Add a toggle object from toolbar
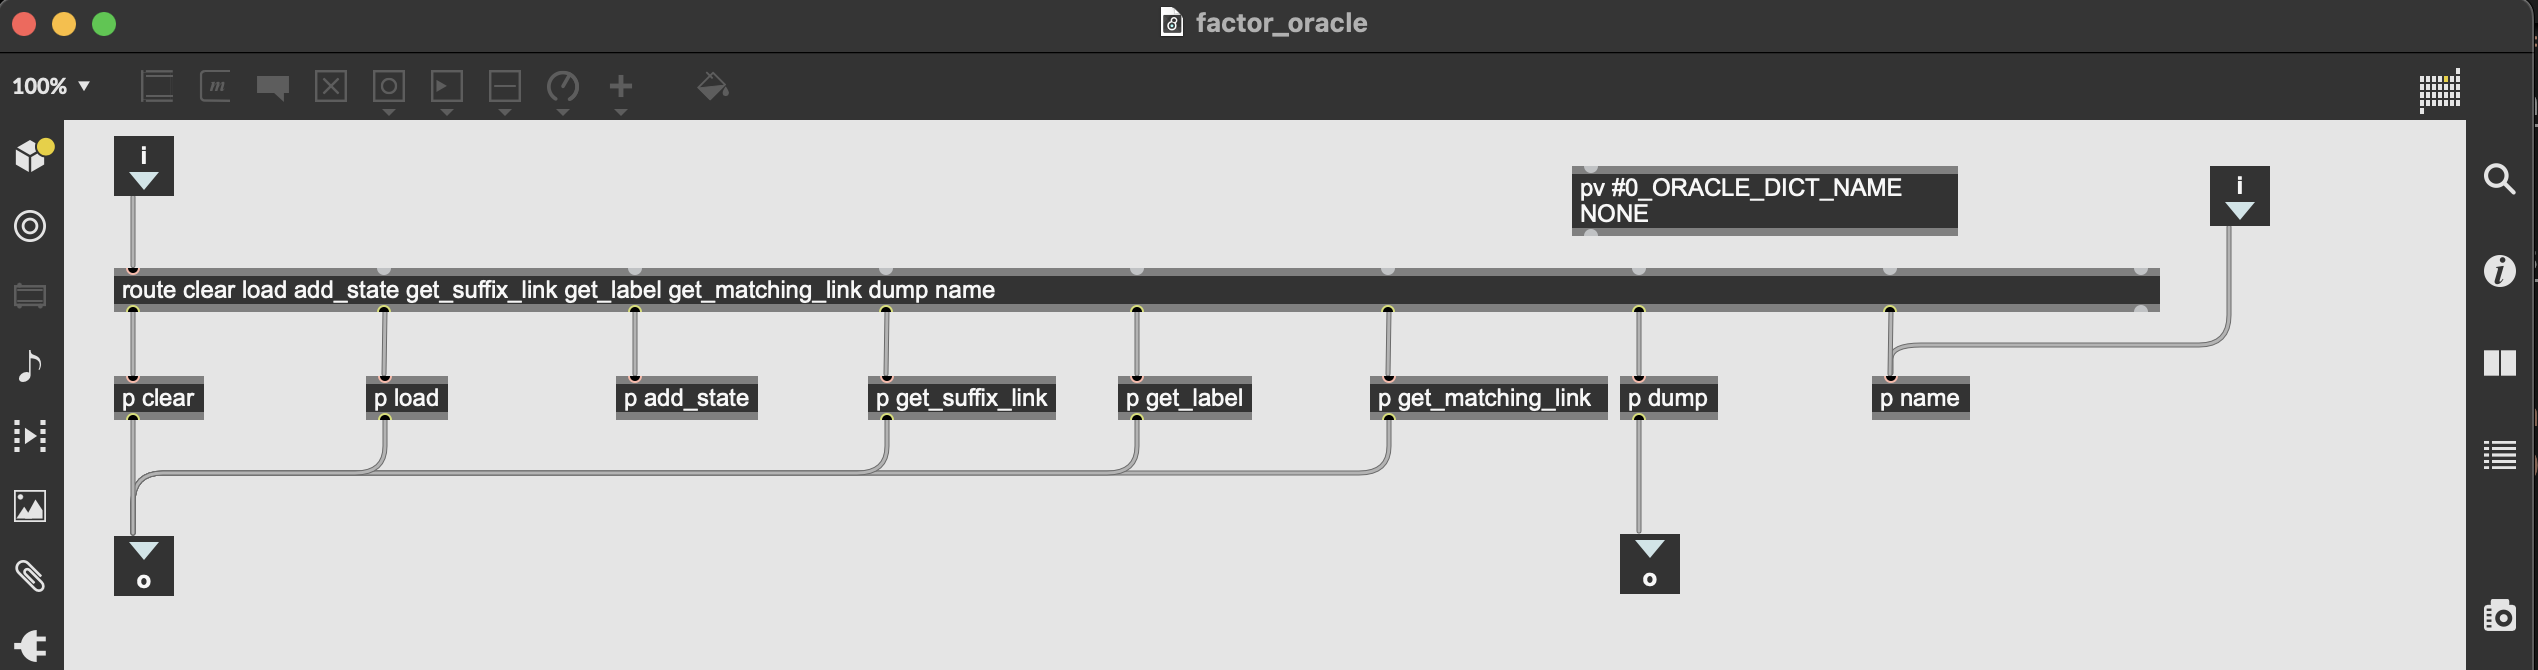This screenshot has width=2538, height=670. [331, 87]
